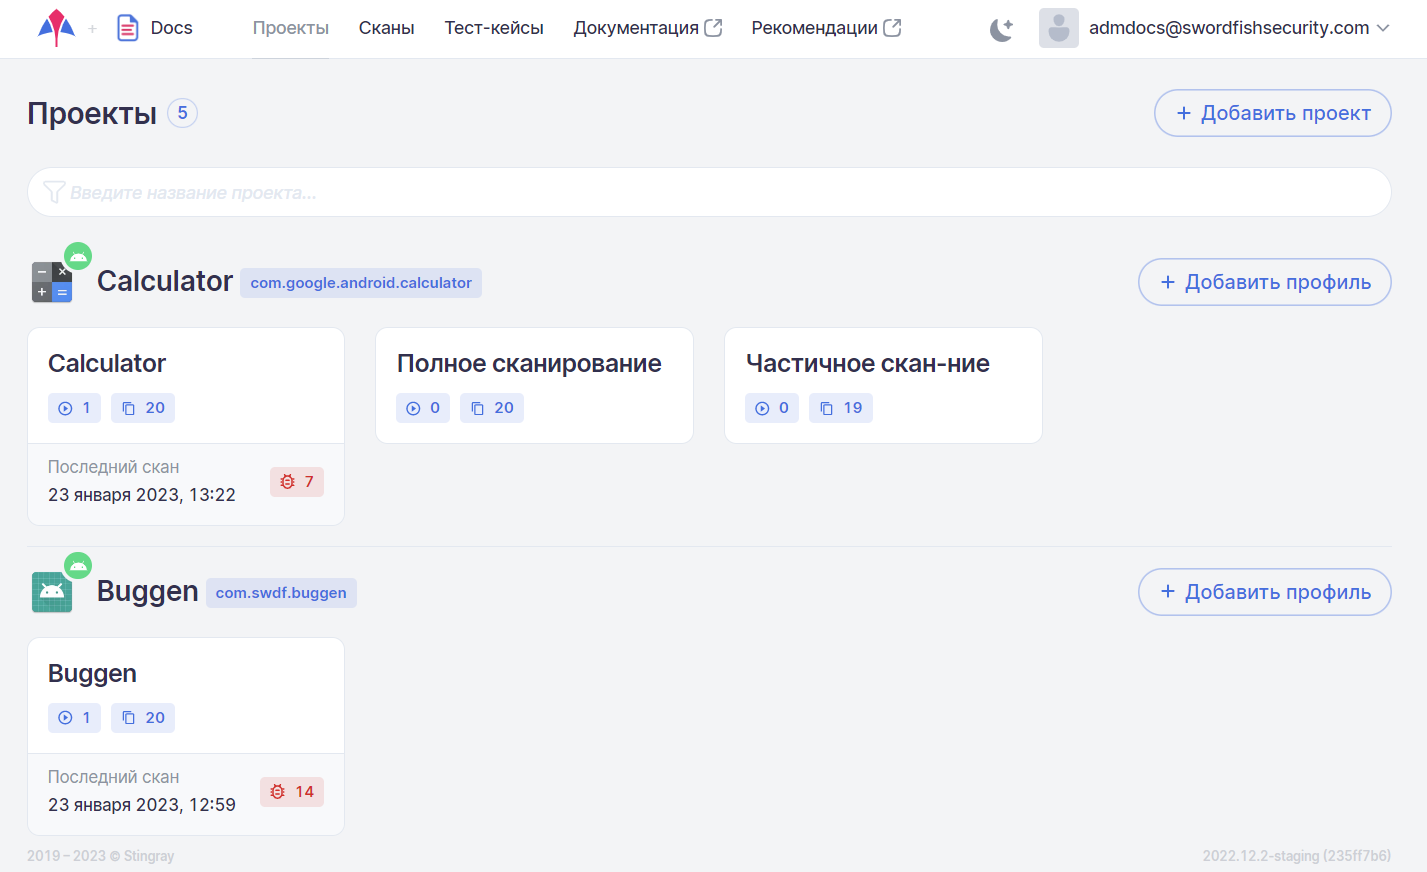Add a profile to Buggen project
The image size is (1427, 872).
pos(1264,592)
